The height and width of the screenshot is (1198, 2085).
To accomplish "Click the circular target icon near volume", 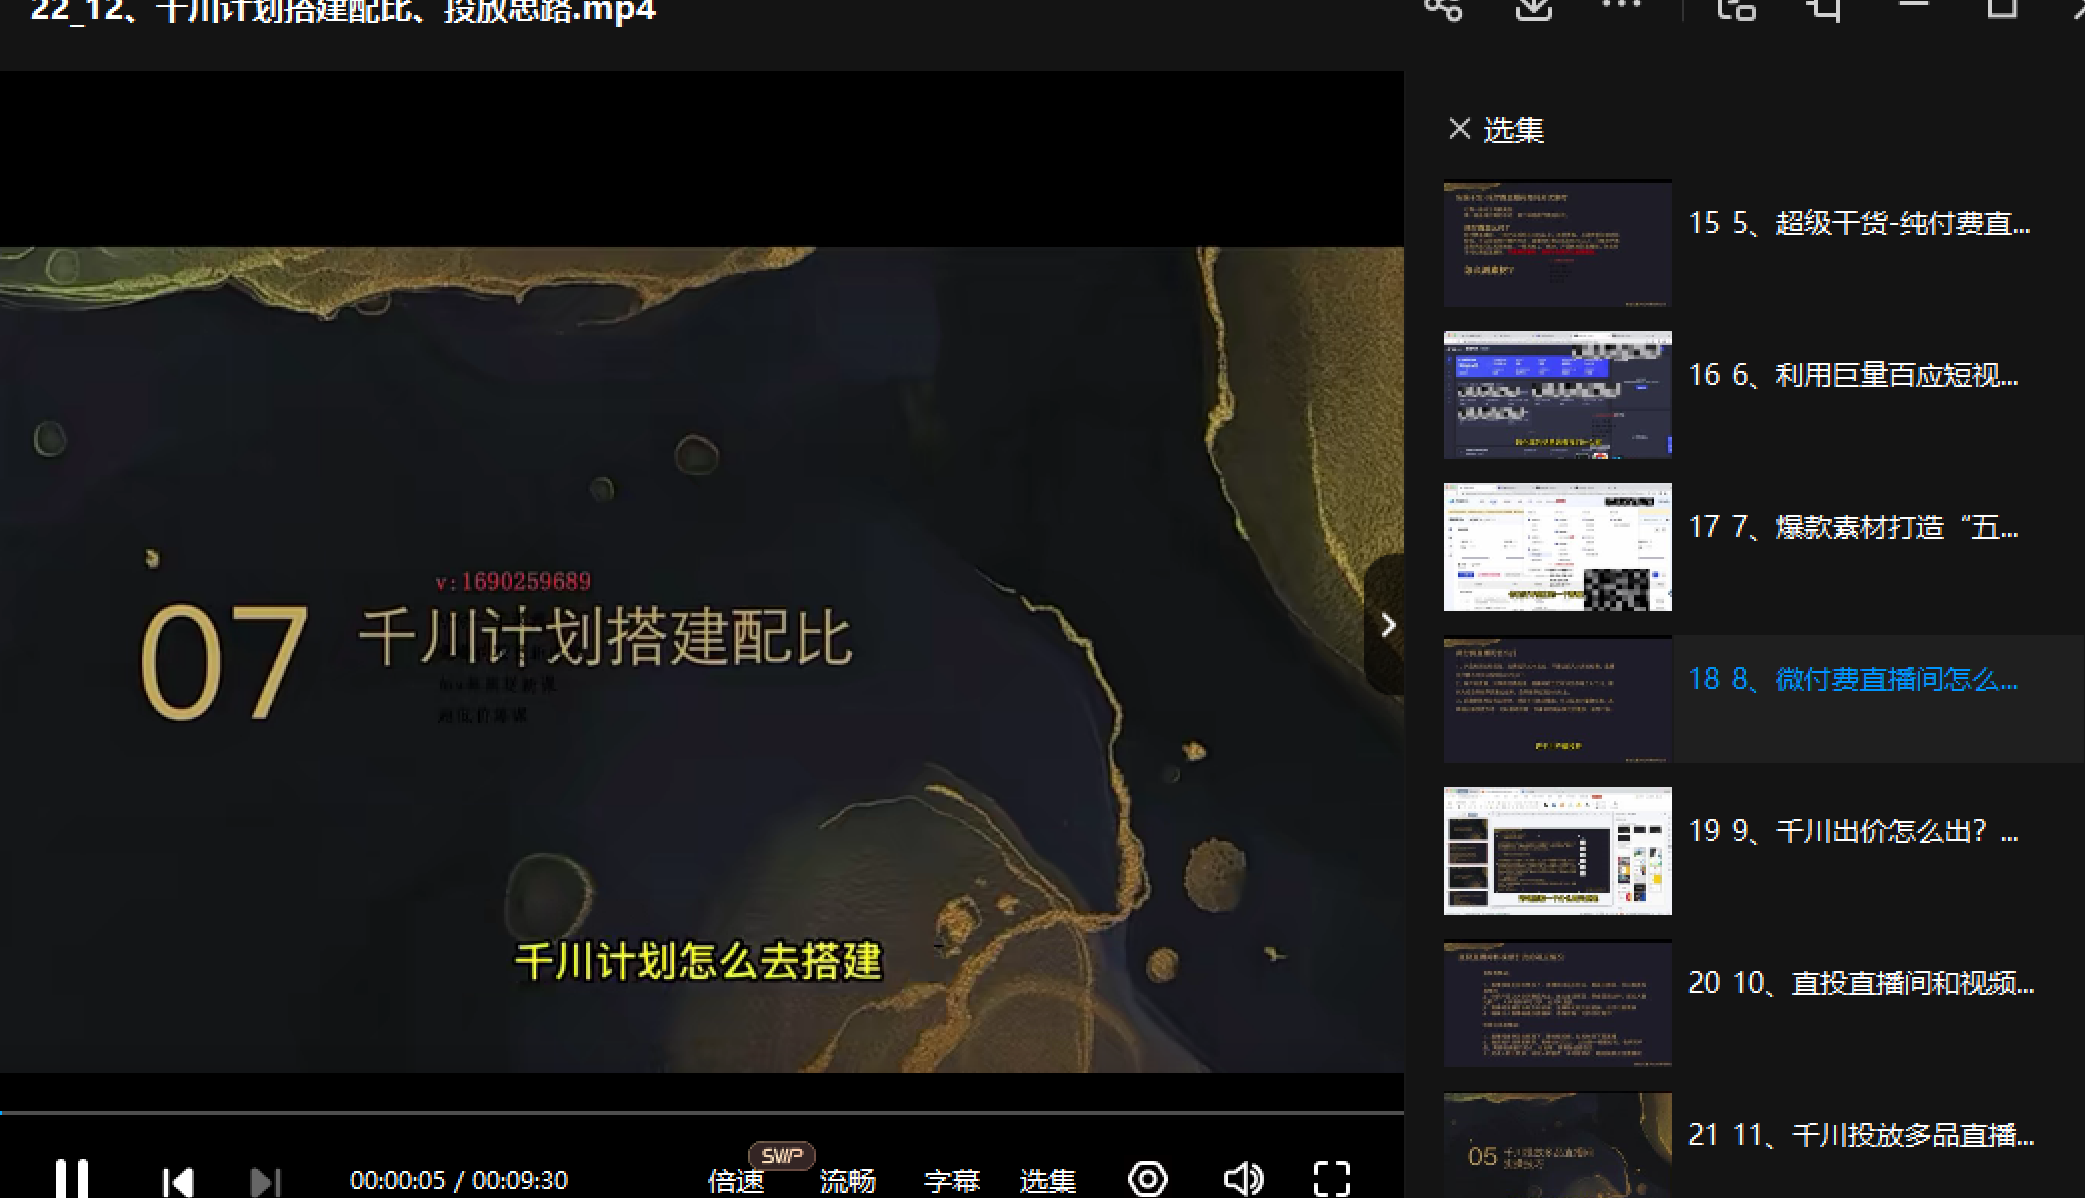I will 1148,1179.
